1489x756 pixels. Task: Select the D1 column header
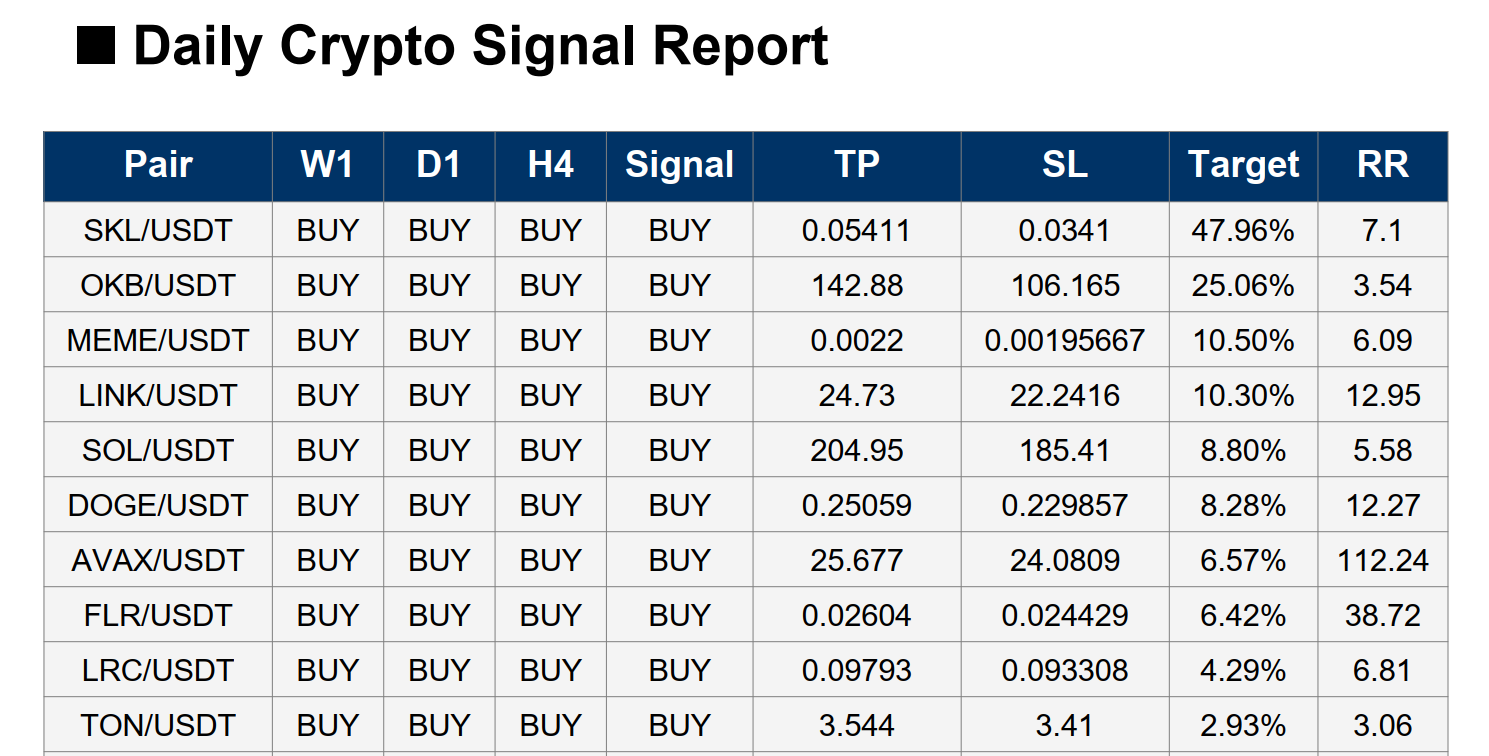[x=438, y=165]
